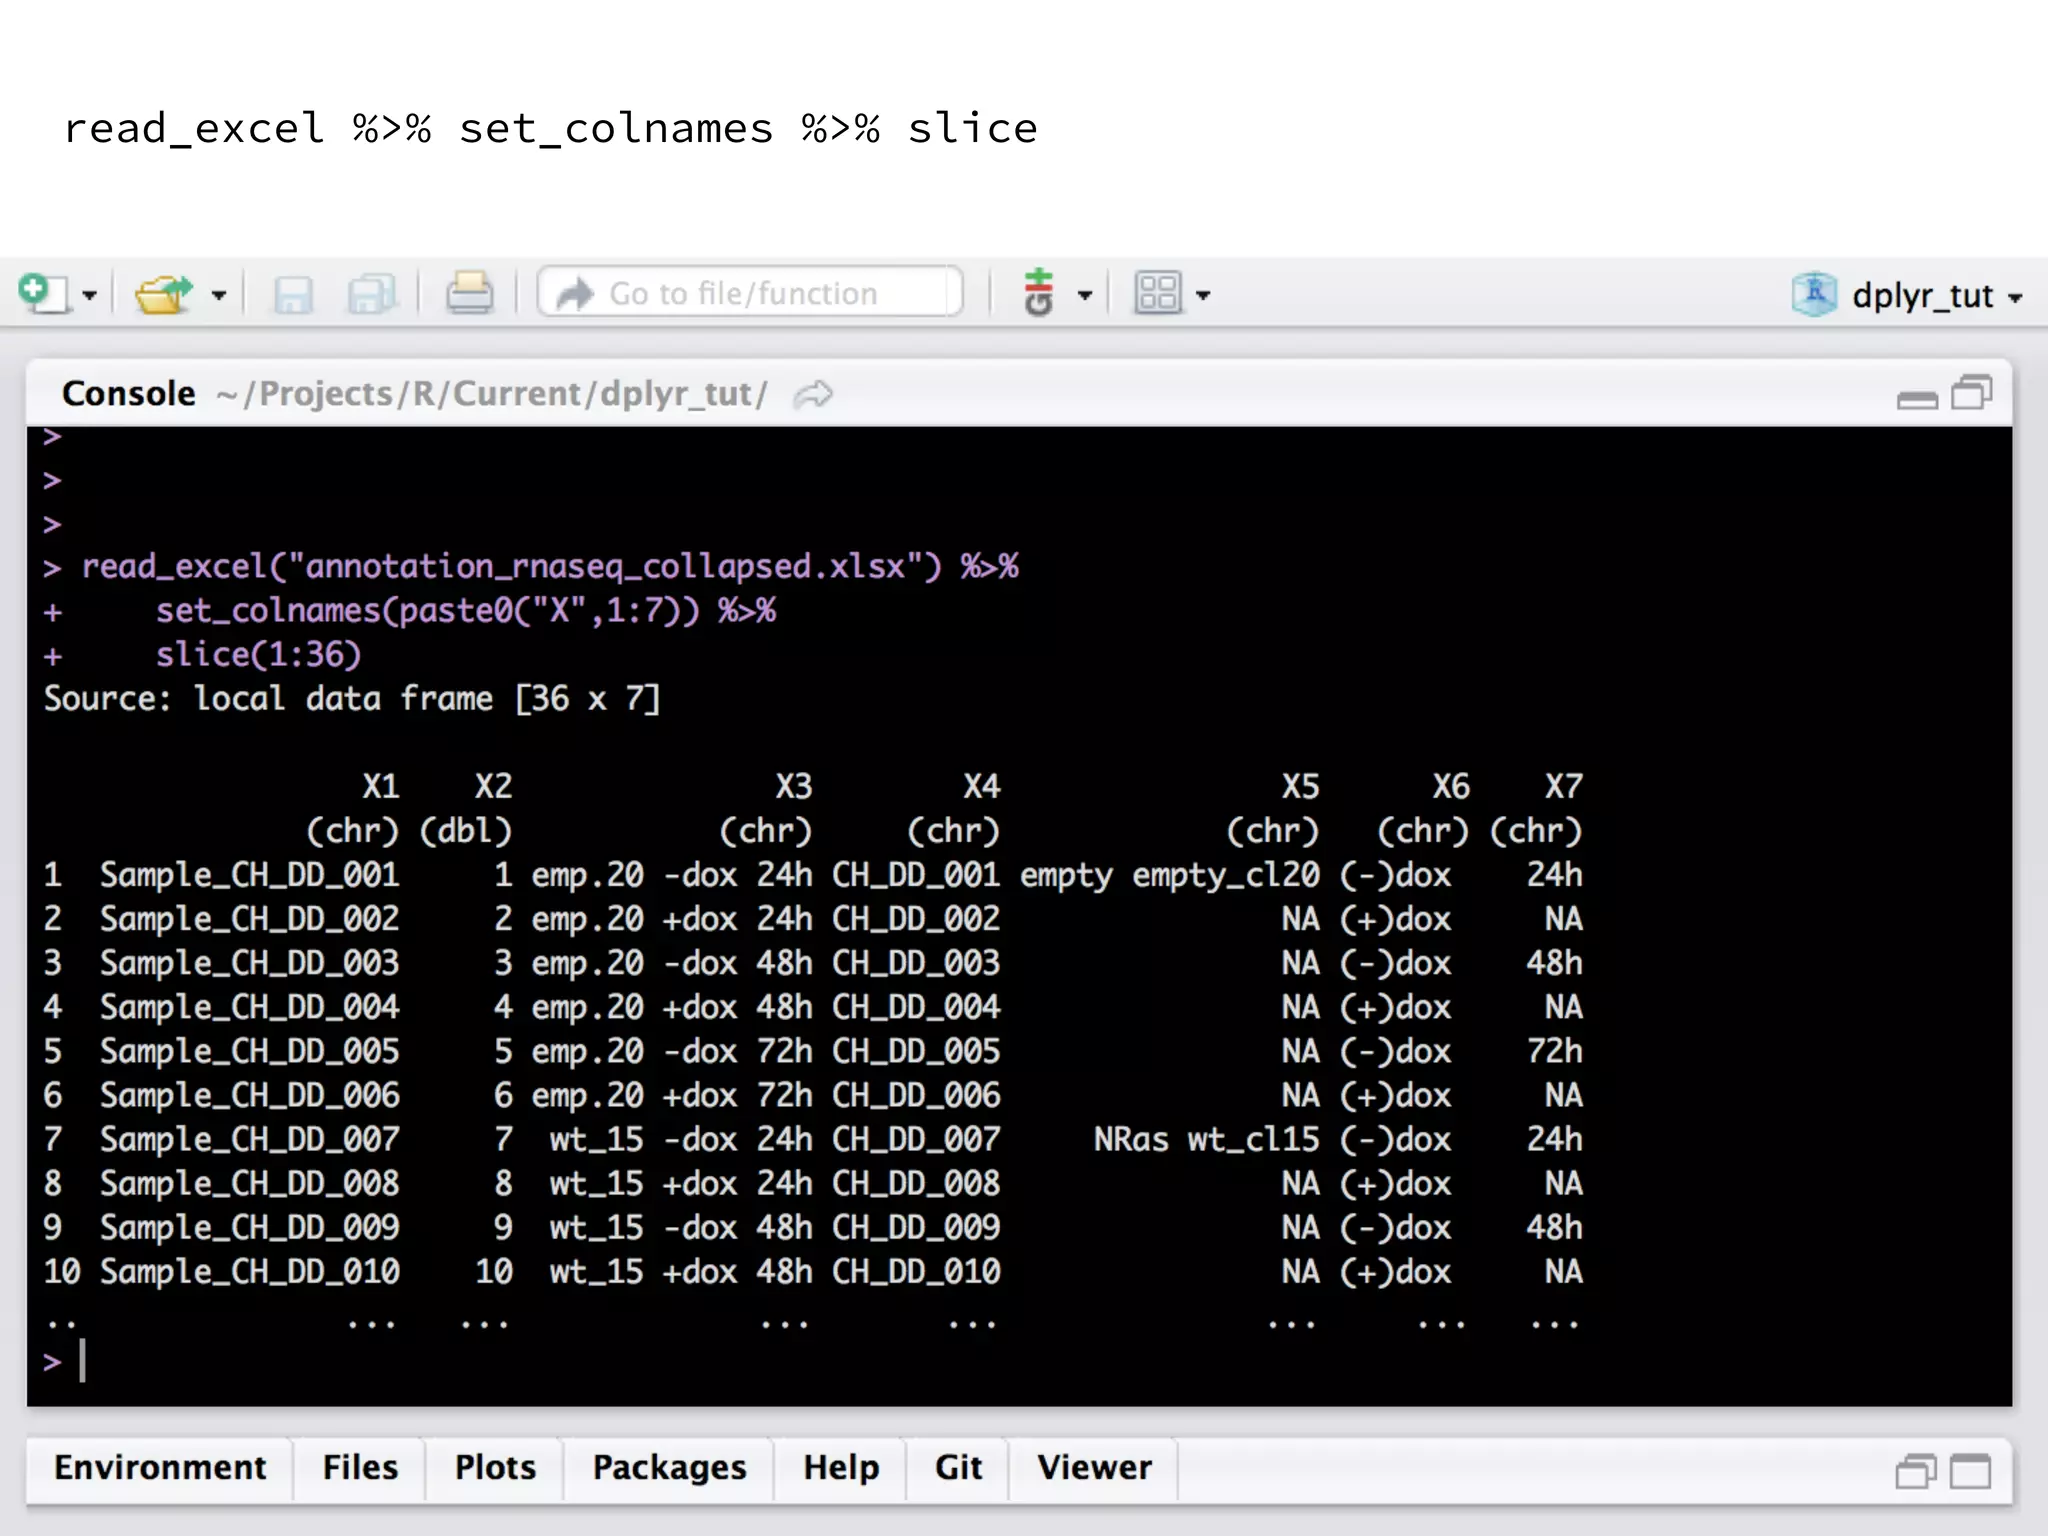Image resolution: width=2048 pixels, height=1536 pixels.
Task: Restore the lower pane size icon
Action: [x=1916, y=1471]
